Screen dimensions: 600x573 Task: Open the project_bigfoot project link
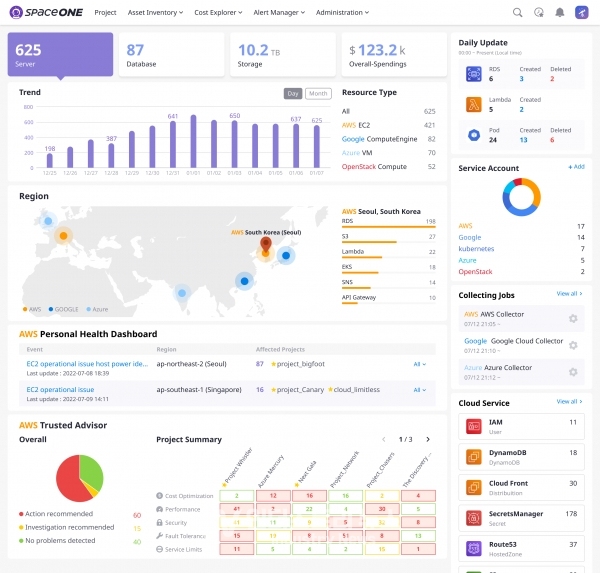pyautogui.click(x=300, y=364)
